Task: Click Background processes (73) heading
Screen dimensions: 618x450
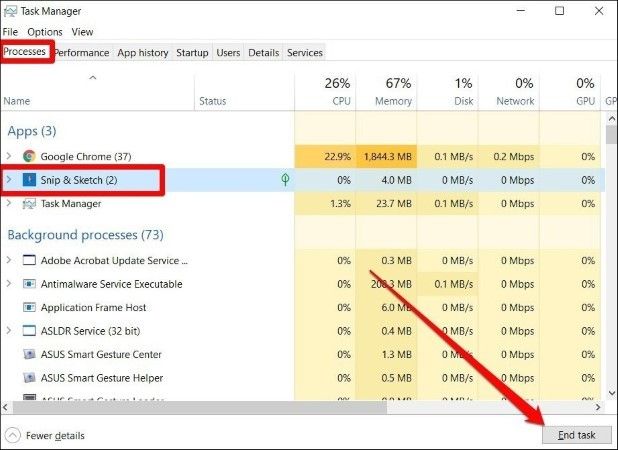Action: pyautogui.click(x=86, y=235)
